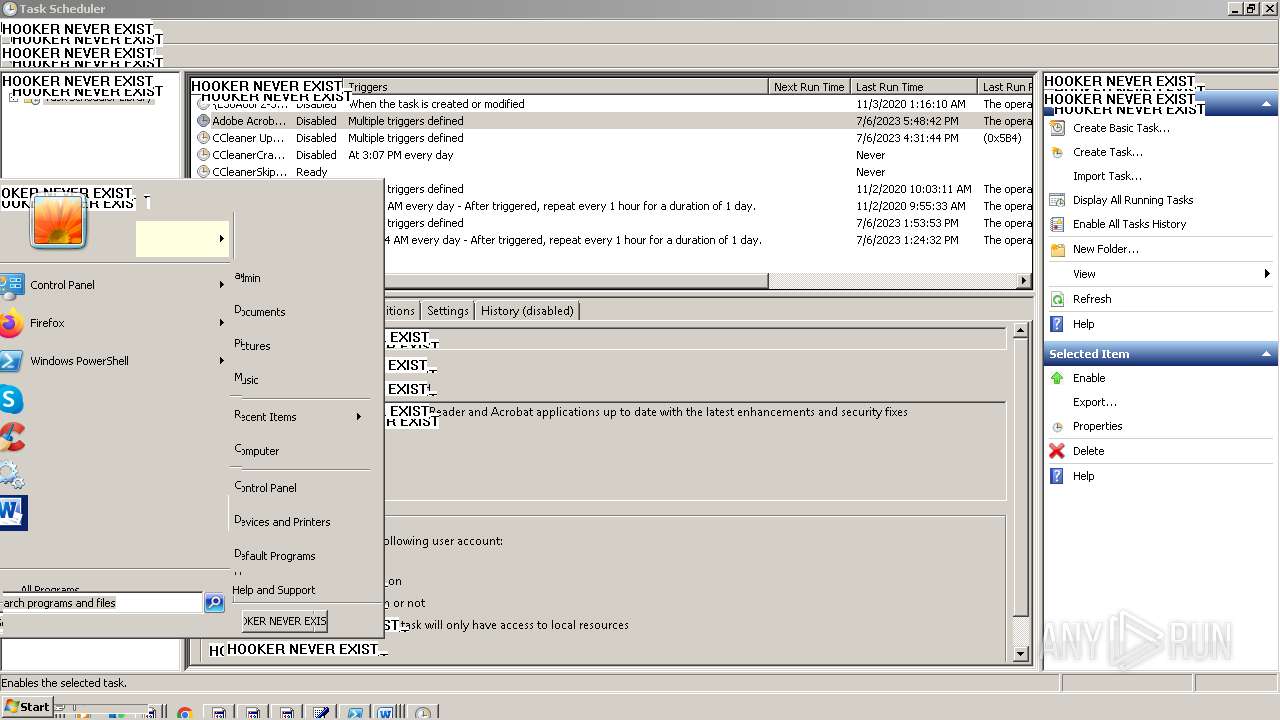Screen dimensions: 1280x720
Task: Open Documents from Start menu
Action: [x=260, y=312]
